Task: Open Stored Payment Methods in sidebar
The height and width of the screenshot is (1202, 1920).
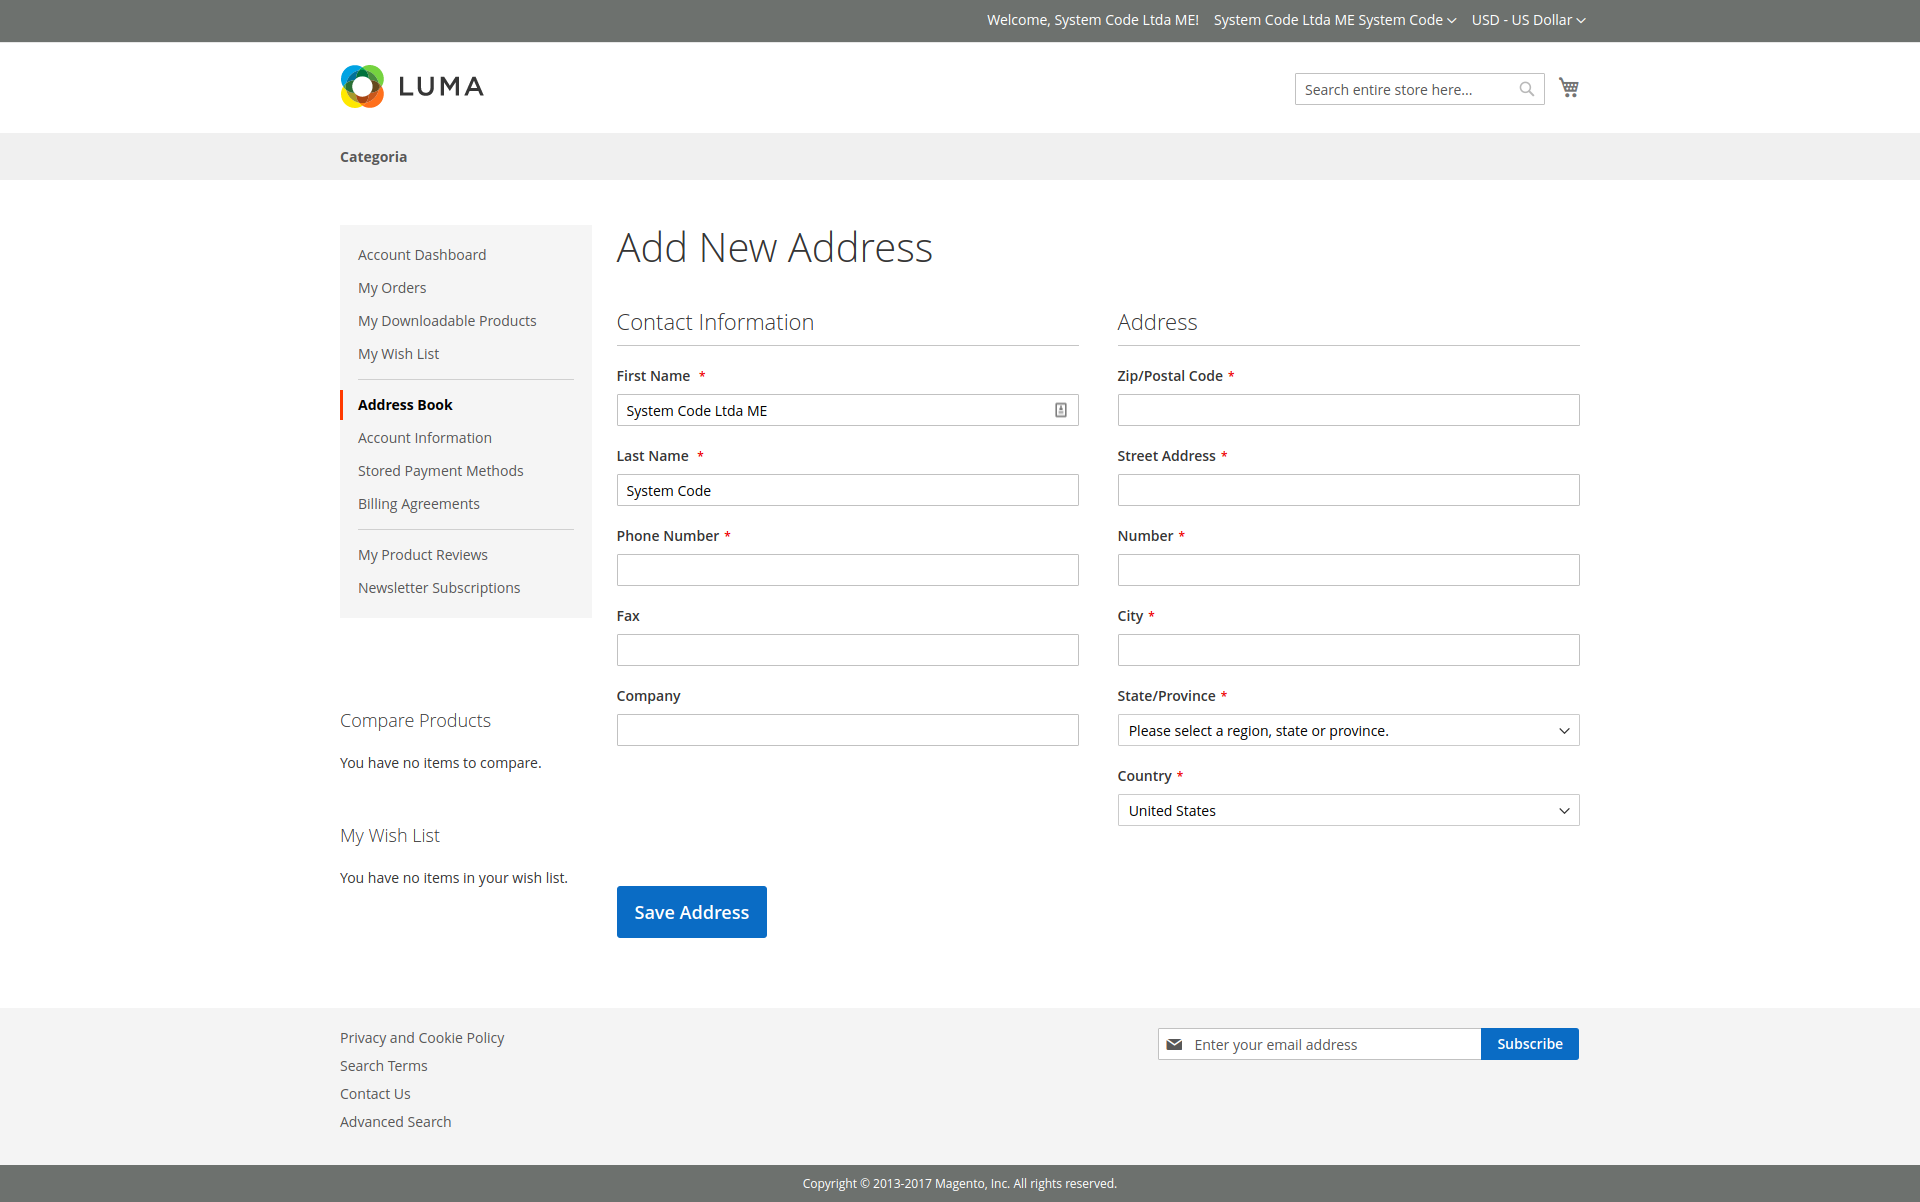Action: click(x=440, y=471)
